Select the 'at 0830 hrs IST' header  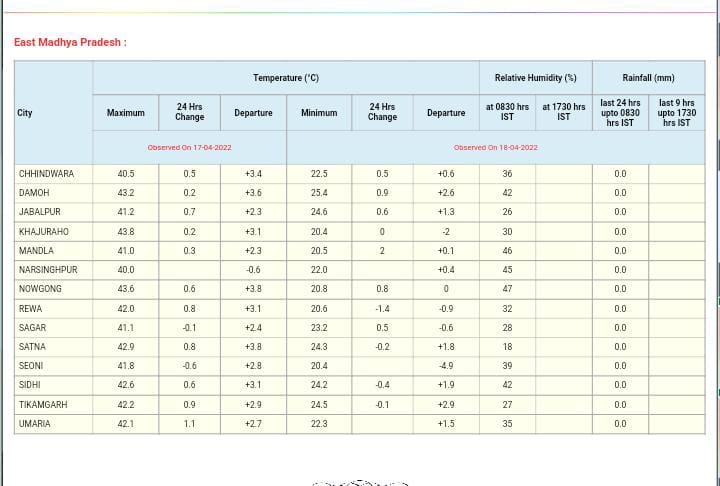point(507,112)
